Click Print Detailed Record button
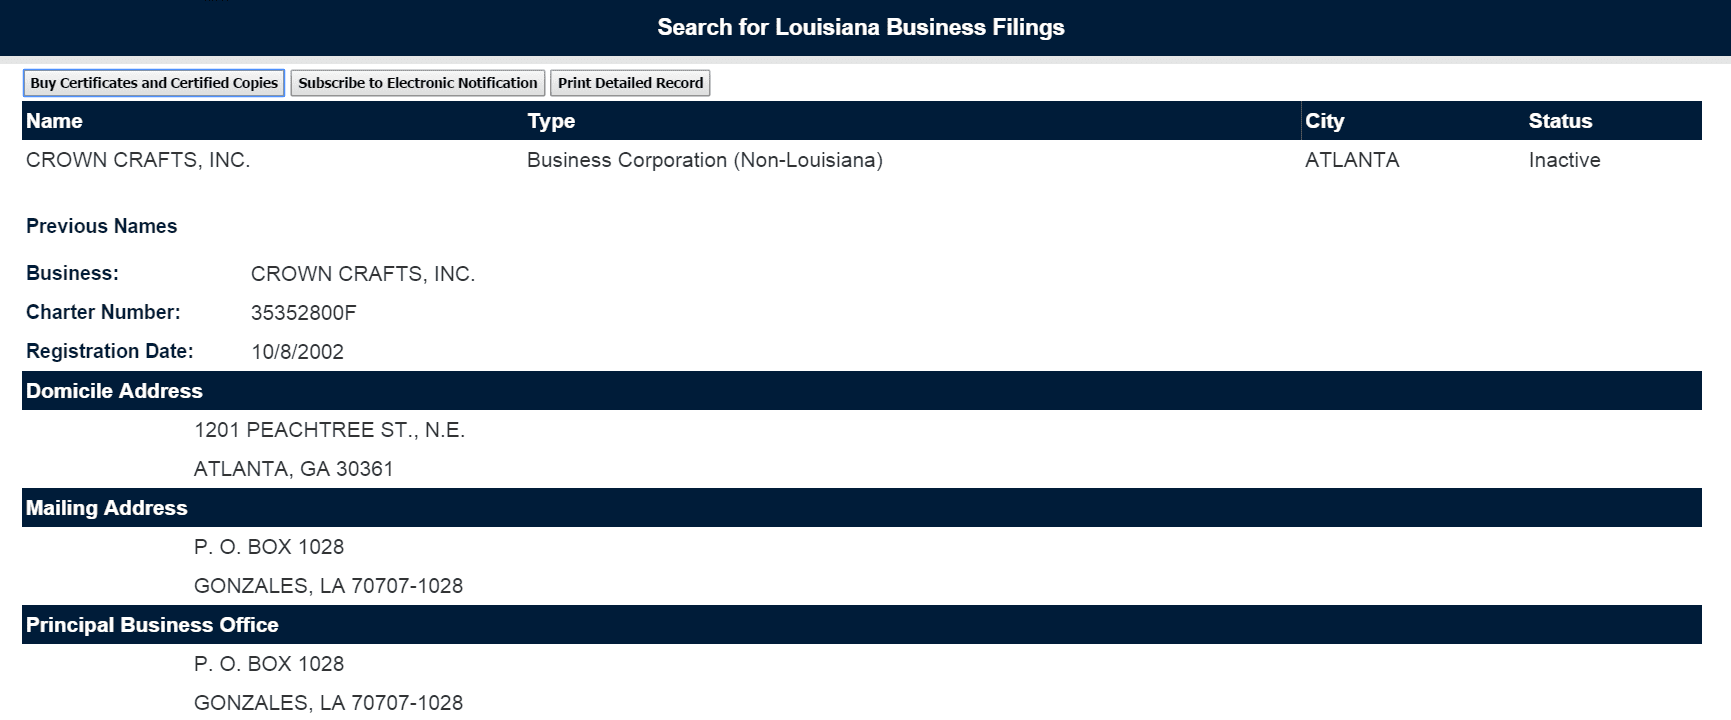This screenshot has width=1731, height=720. tap(630, 83)
